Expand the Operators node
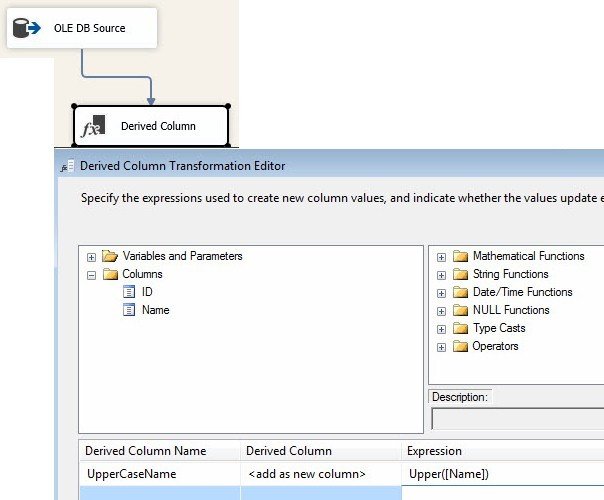Image resolution: width=604 pixels, height=500 pixels. 442,347
